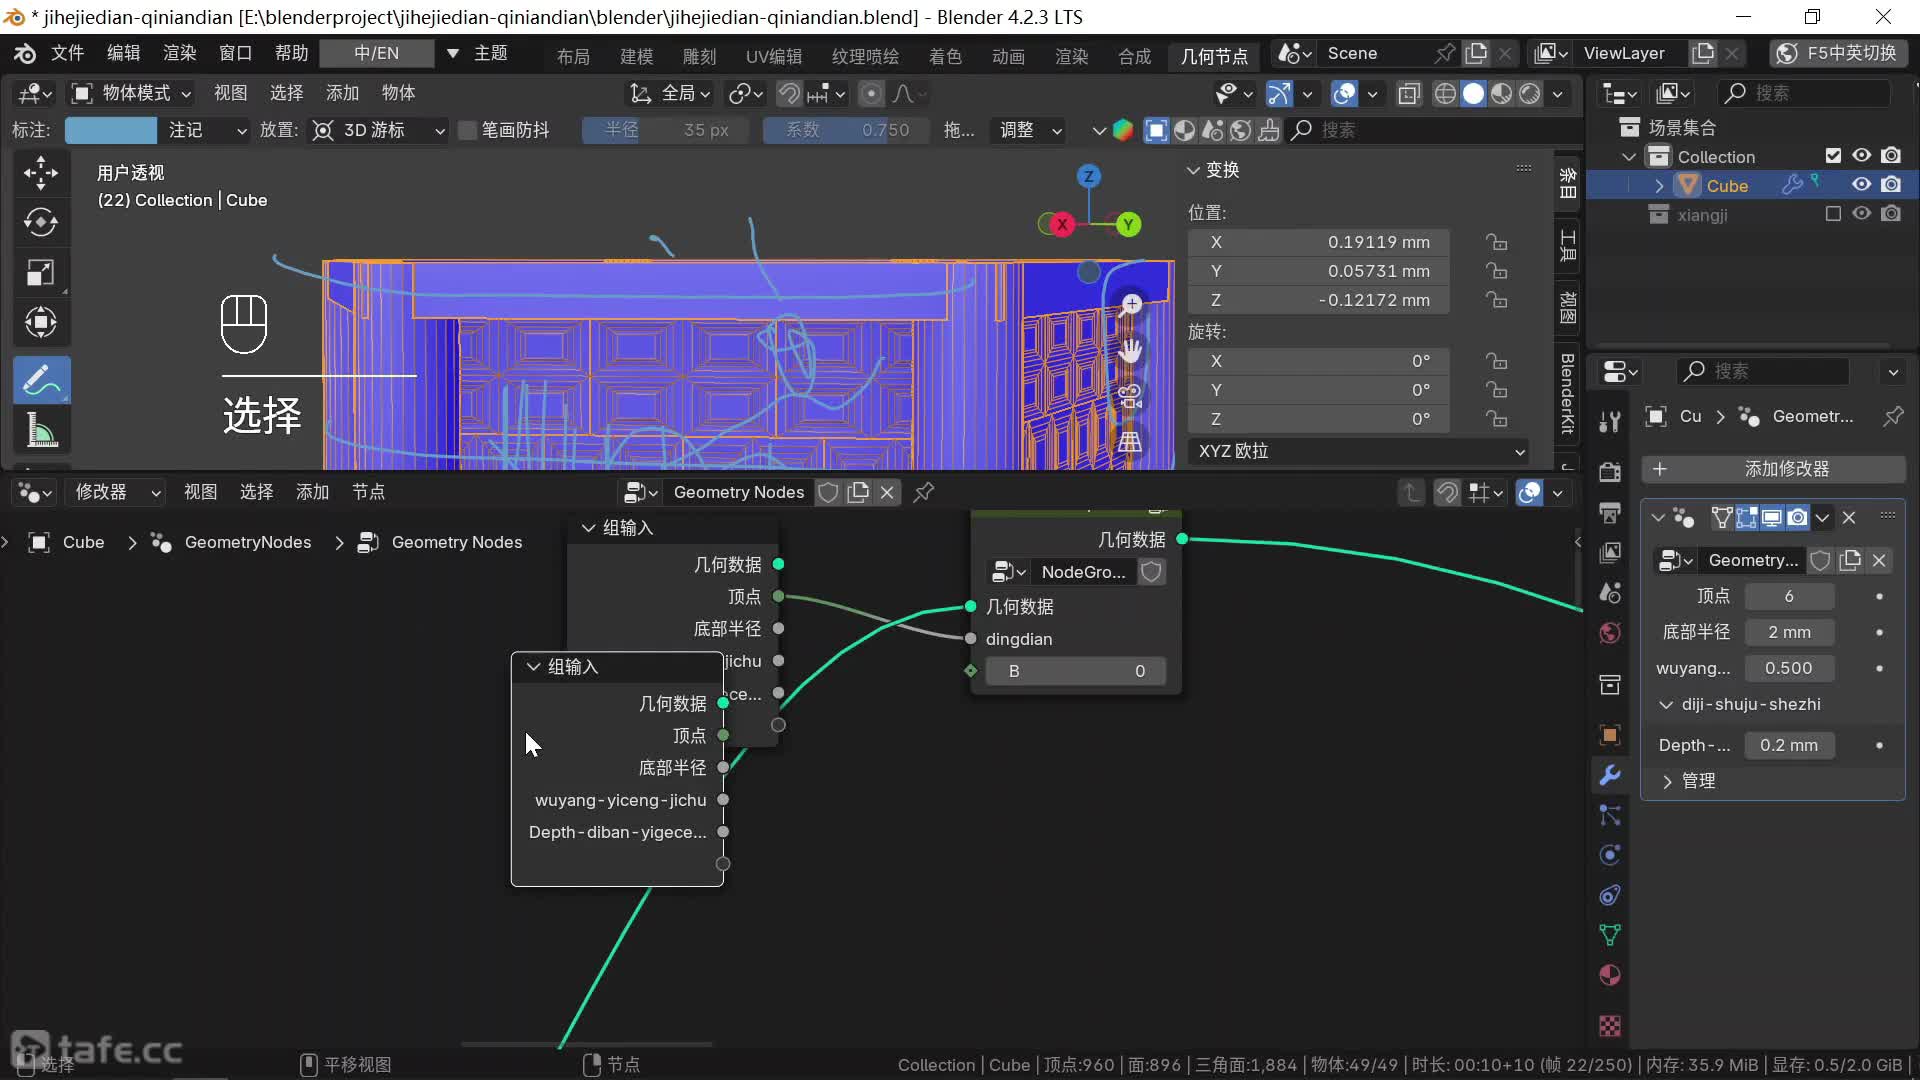The image size is (1920, 1080).
Task: Click the 顶点 value field in modifier
Action: pyautogui.click(x=1788, y=596)
